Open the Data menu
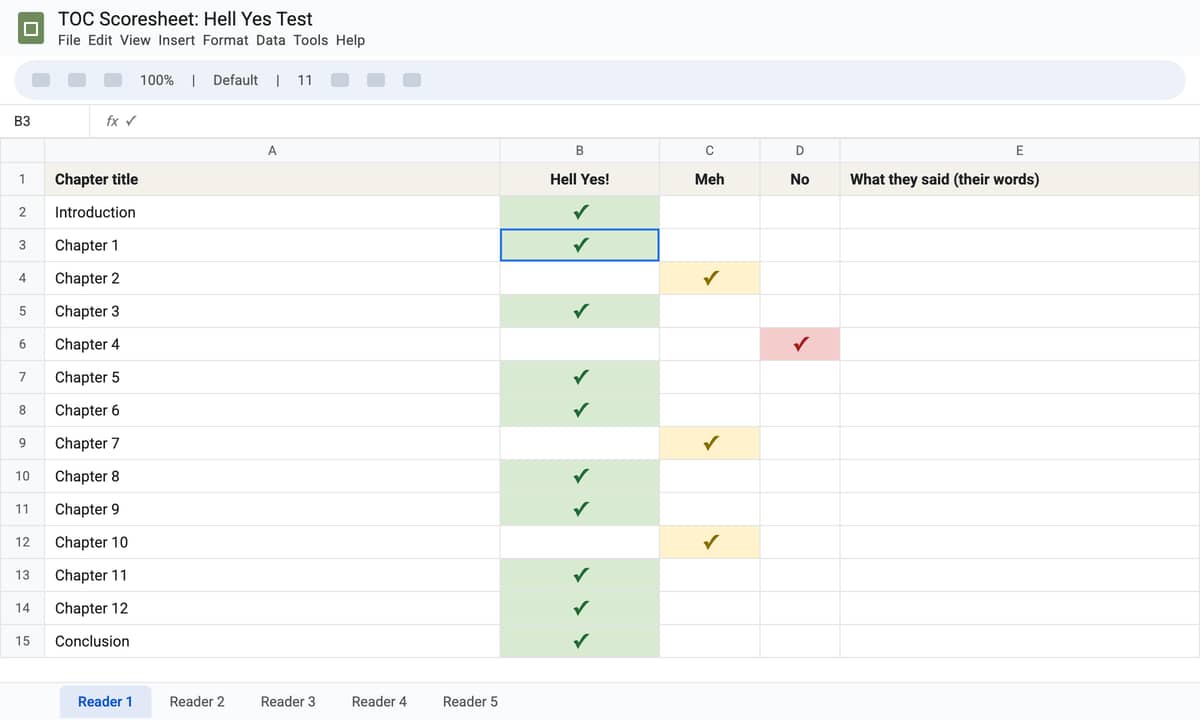This screenshot has height=720, width=1200. pyautogui.click(x=270, y=40)
